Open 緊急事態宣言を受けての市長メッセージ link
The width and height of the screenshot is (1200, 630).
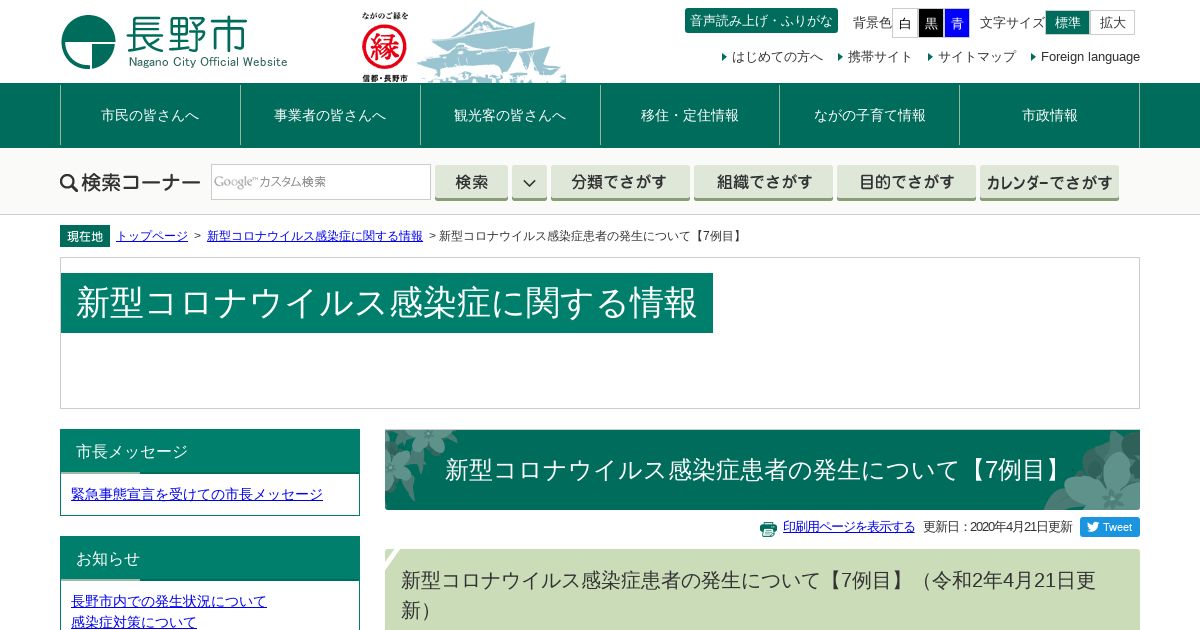pos(197,494)
